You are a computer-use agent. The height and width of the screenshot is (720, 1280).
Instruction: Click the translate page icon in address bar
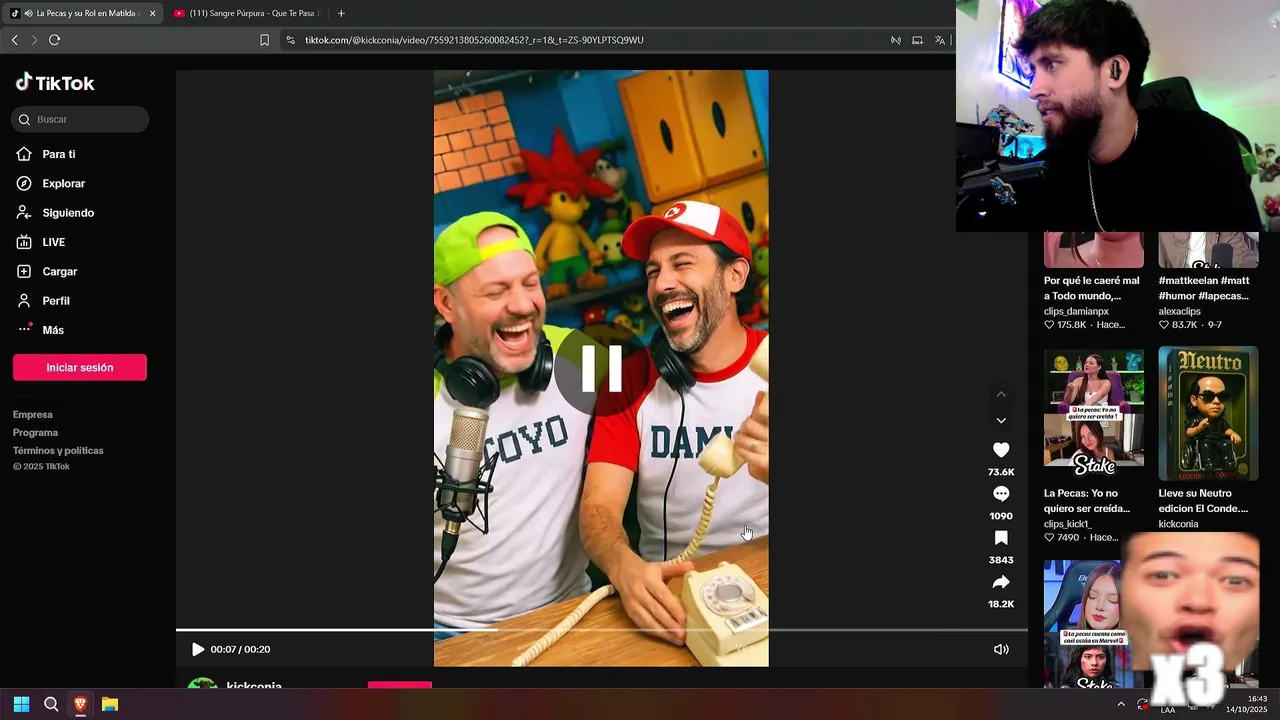[x=940, y=40]
